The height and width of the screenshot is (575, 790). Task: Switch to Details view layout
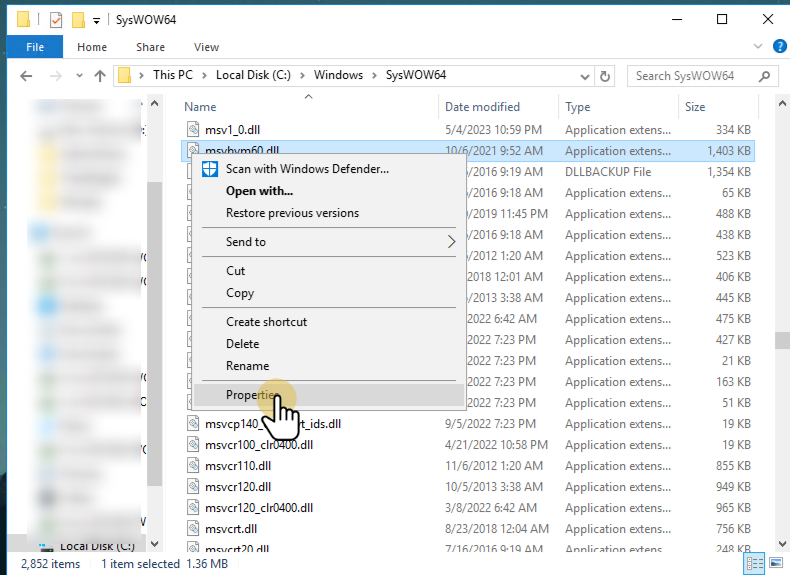point(755,563)
